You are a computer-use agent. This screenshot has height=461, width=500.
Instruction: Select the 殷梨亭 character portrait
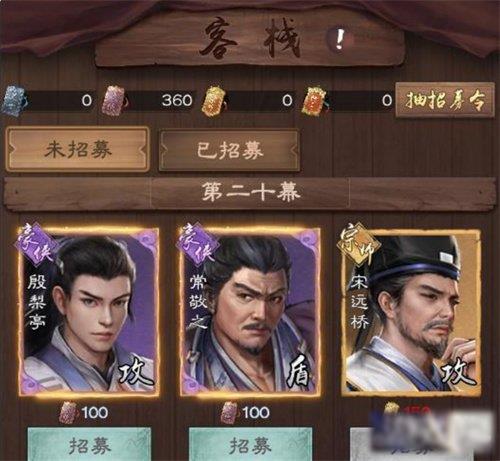point(89,311)
